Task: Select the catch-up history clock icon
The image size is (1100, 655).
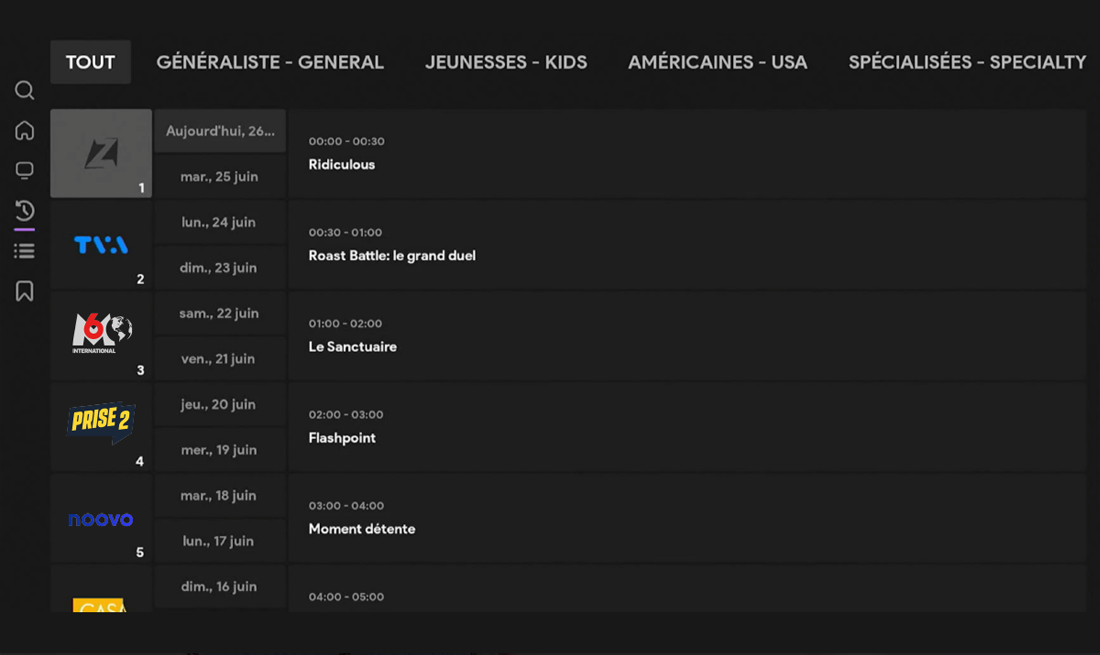Action: 25,210
